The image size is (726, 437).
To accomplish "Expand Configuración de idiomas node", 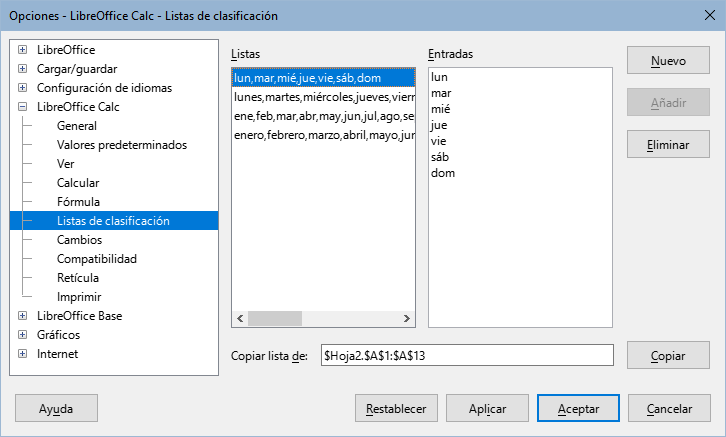I will [23, 88].
